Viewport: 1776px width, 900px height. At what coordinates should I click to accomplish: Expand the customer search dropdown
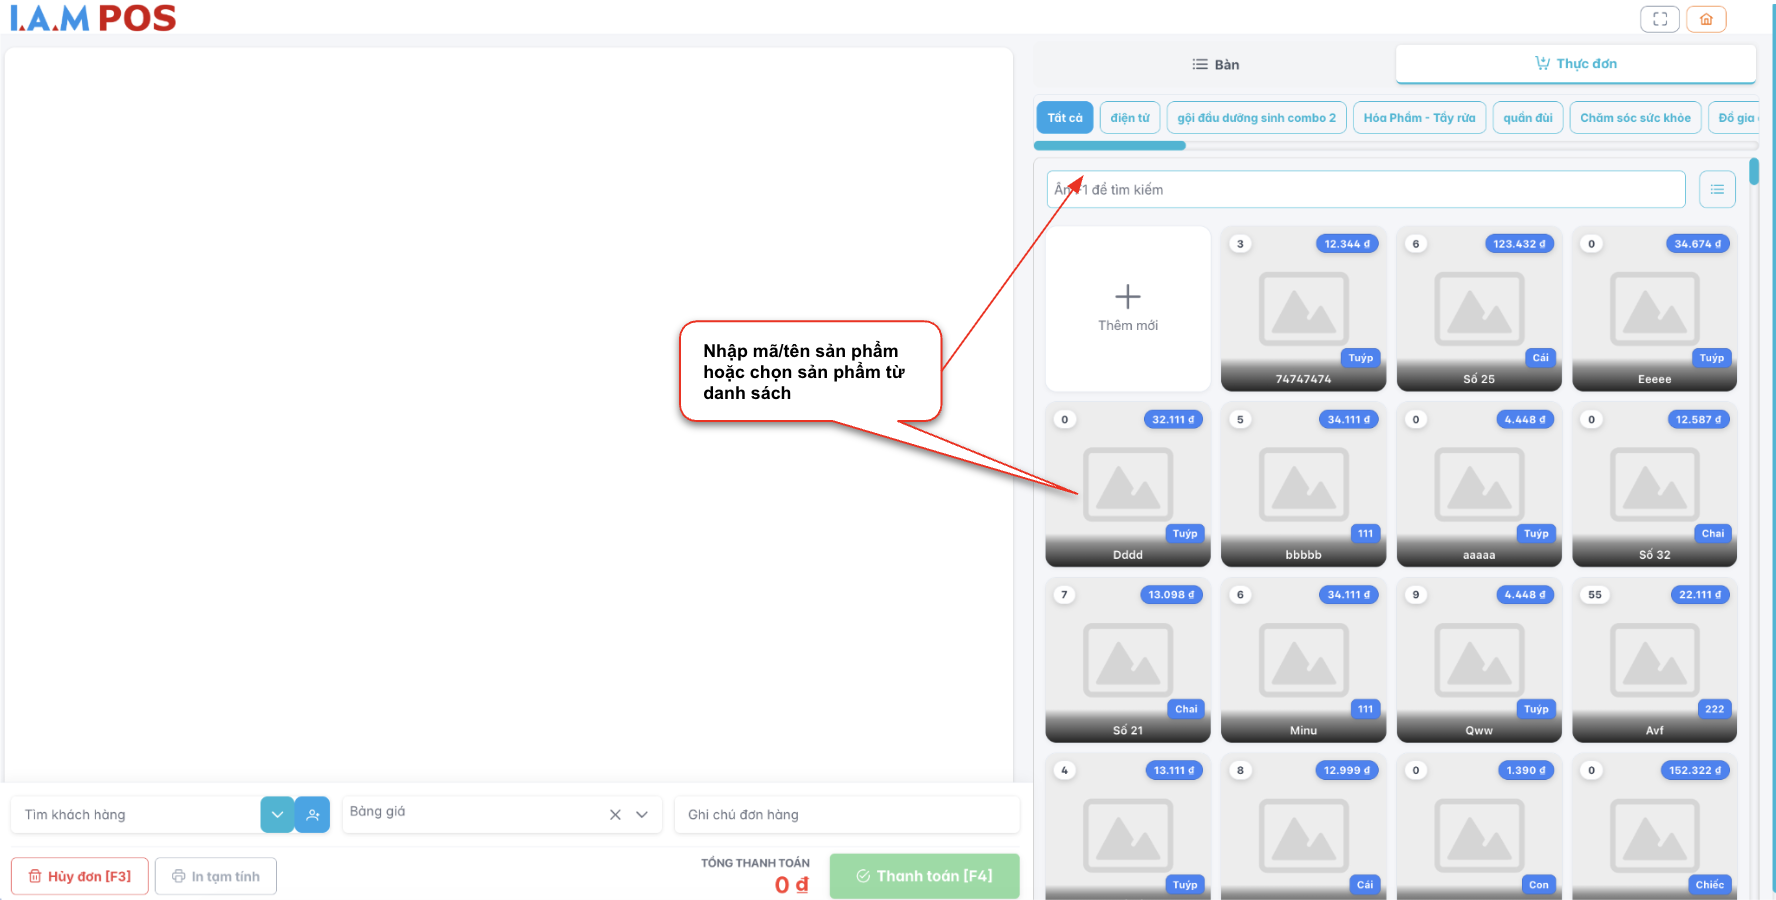tap(277, 815)
